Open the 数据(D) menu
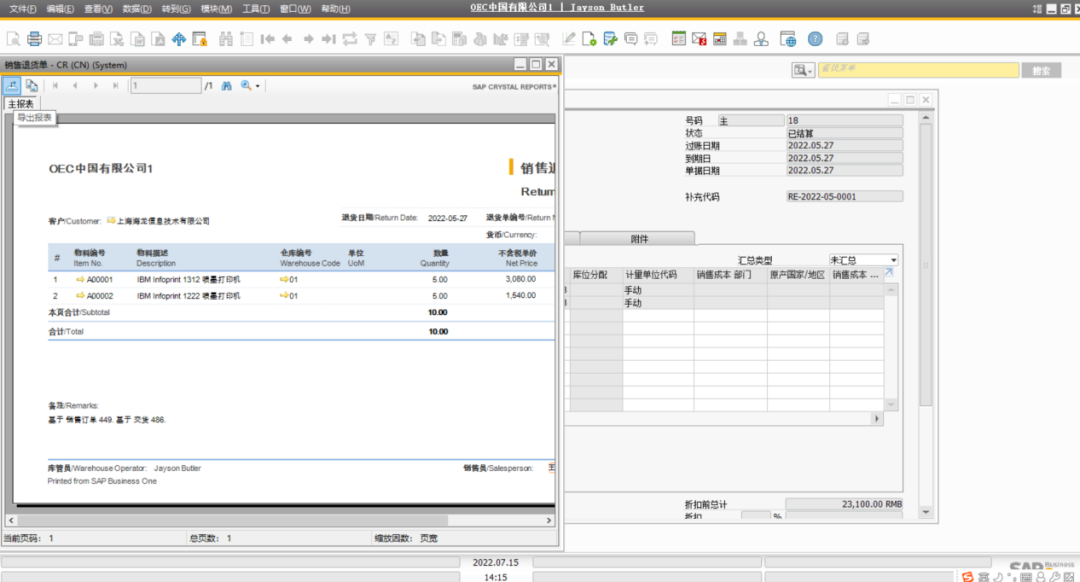This screenshot has width=1080, height=582. [x=136, y=8]
